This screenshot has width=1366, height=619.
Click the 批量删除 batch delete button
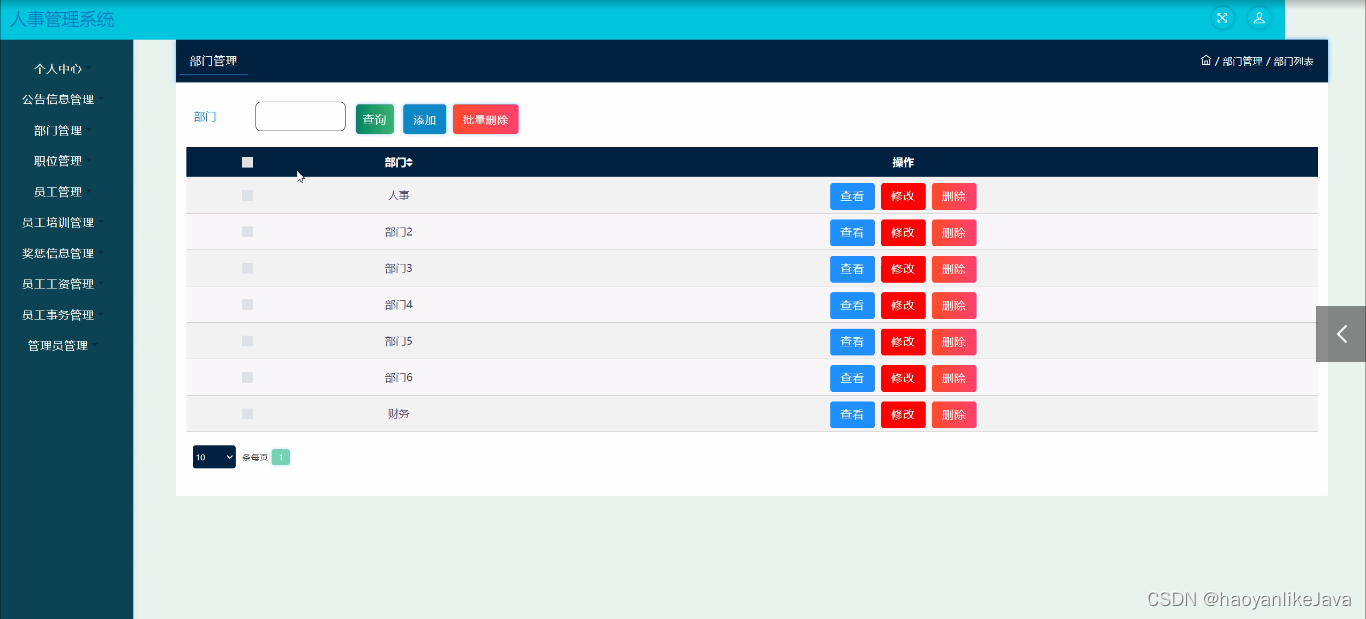[x=486, y=119]
